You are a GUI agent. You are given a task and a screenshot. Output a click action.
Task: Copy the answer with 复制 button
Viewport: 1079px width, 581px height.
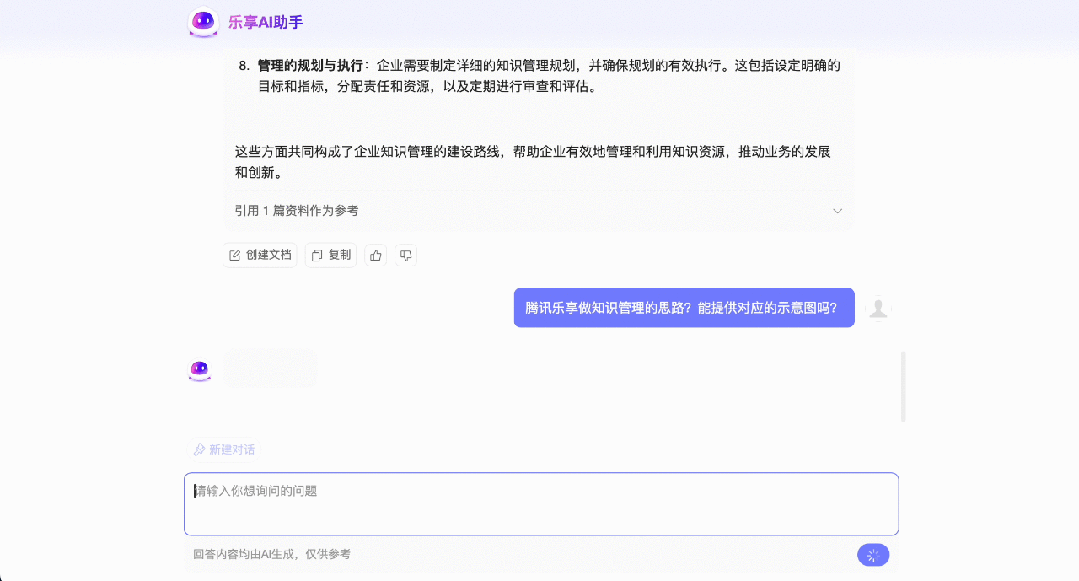[331, 255]
